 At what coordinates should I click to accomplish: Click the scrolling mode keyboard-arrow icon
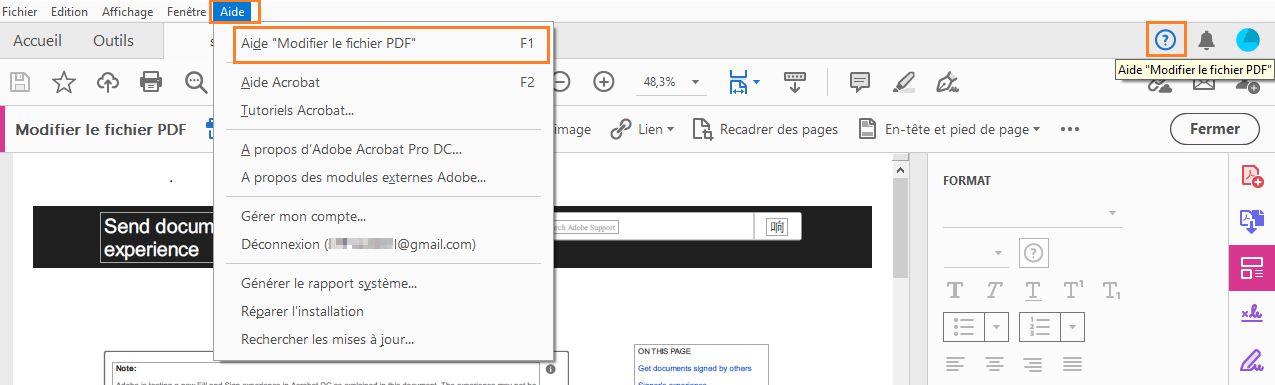coord(796,82)
